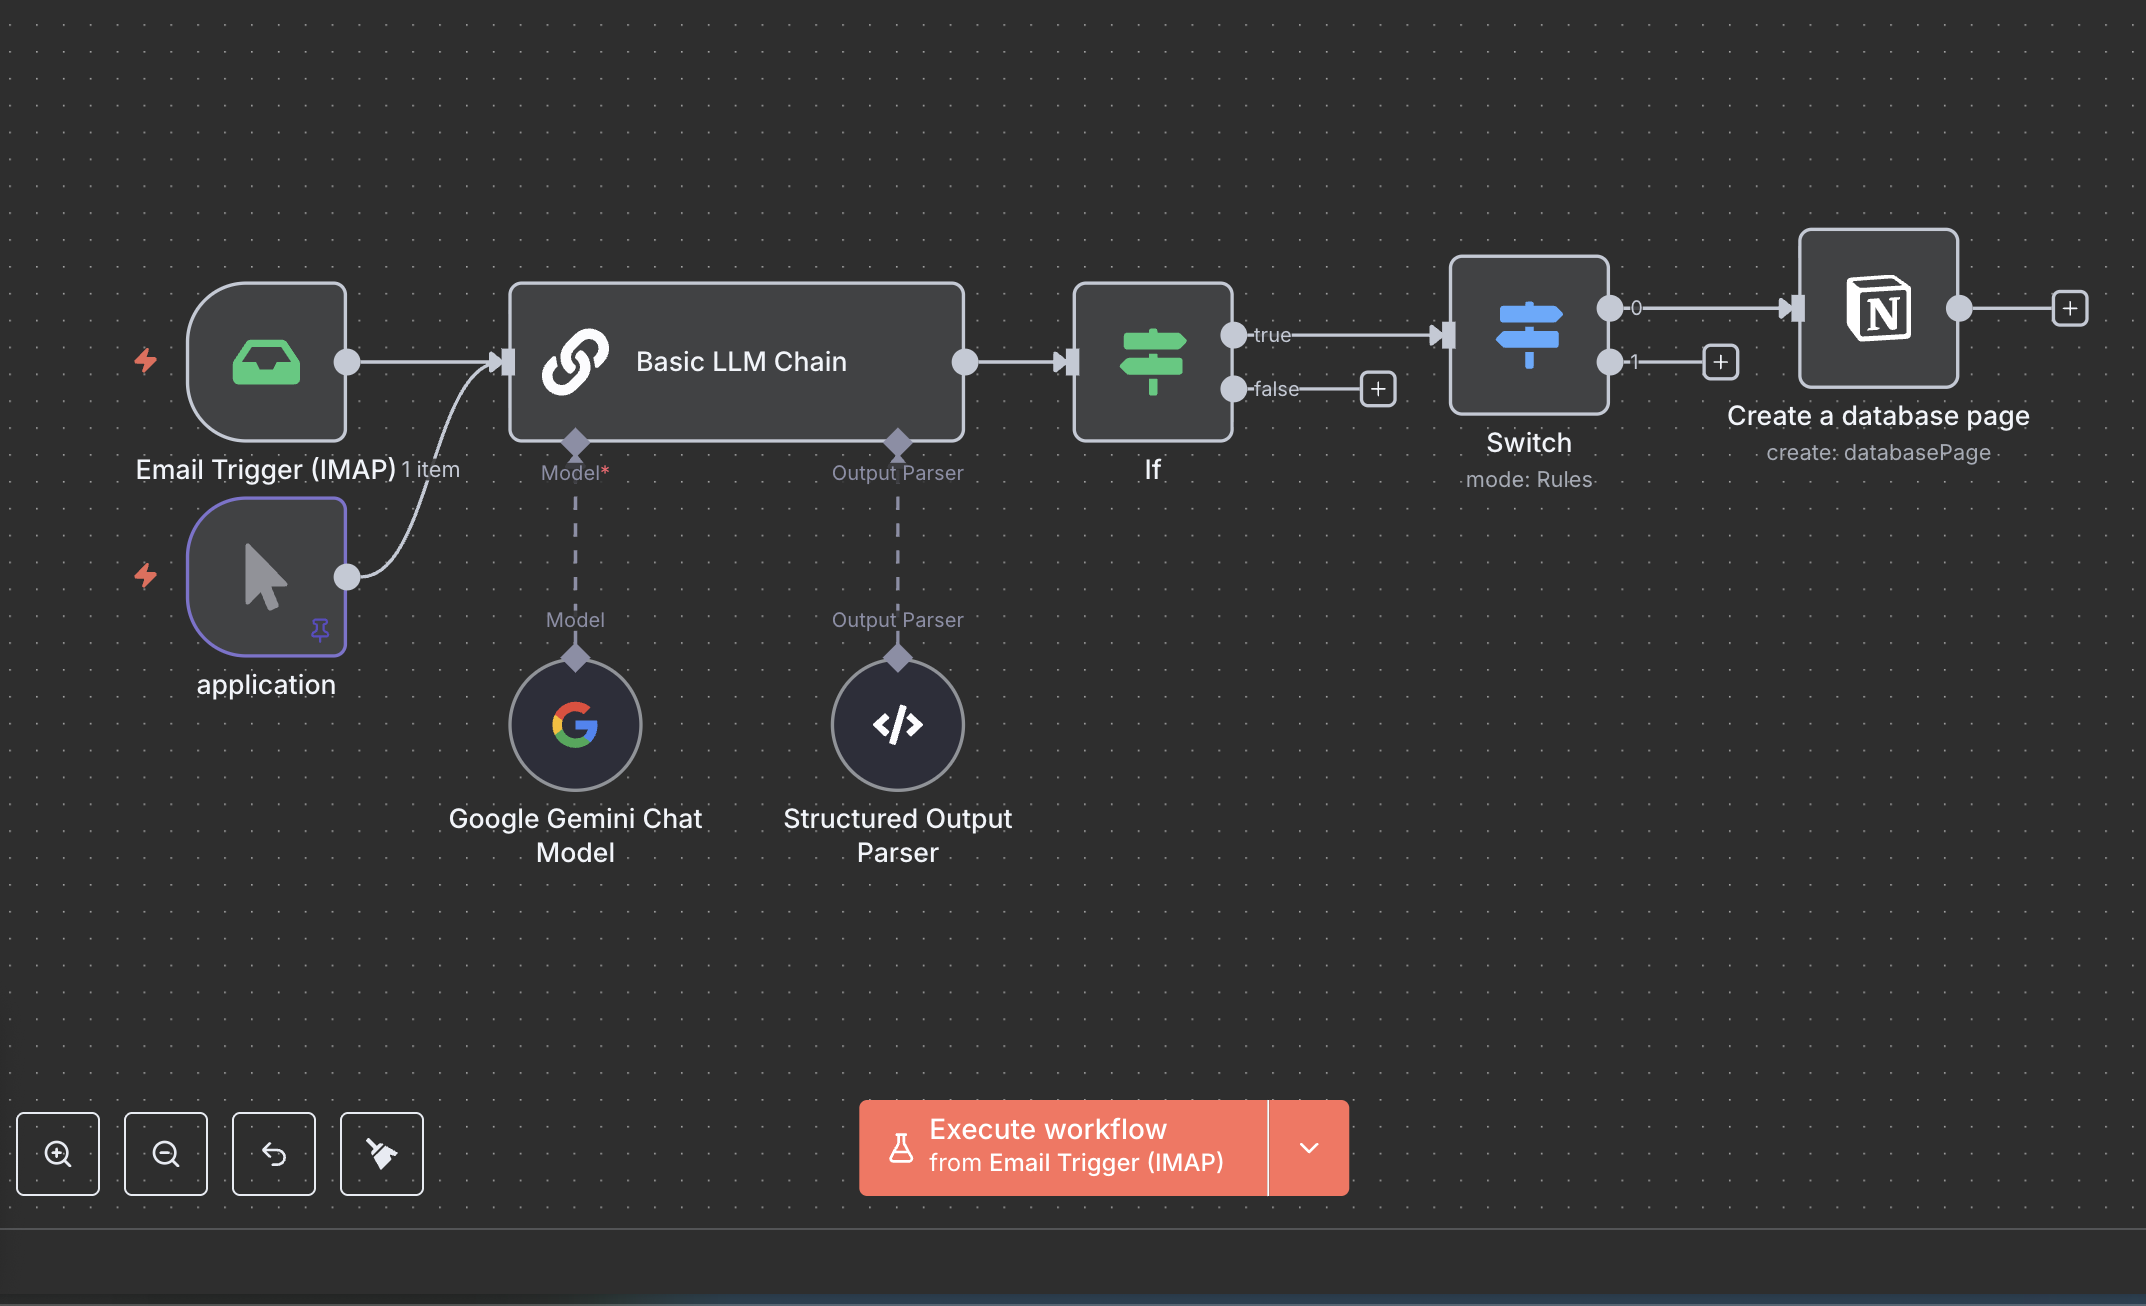This screenshot has width=2146, height=1306.
Task: Add a node to the If false branch
Action: coord(1378,389)
